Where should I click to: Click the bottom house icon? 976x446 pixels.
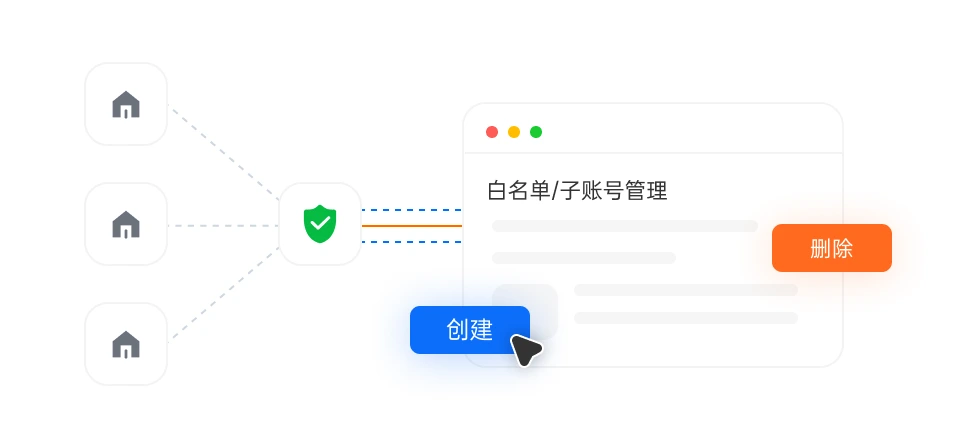(x=126, y=344)
